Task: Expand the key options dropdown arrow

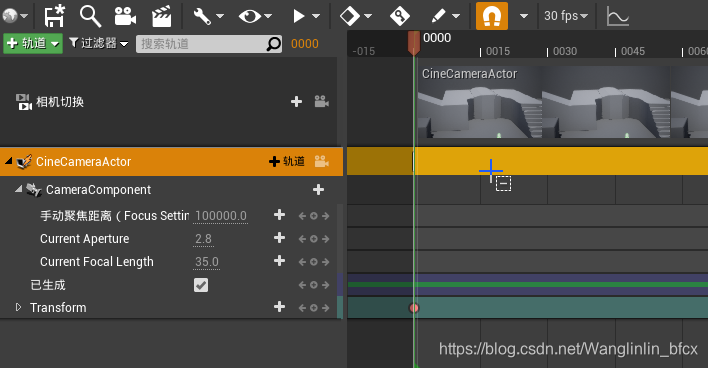Action: [368, 16]
